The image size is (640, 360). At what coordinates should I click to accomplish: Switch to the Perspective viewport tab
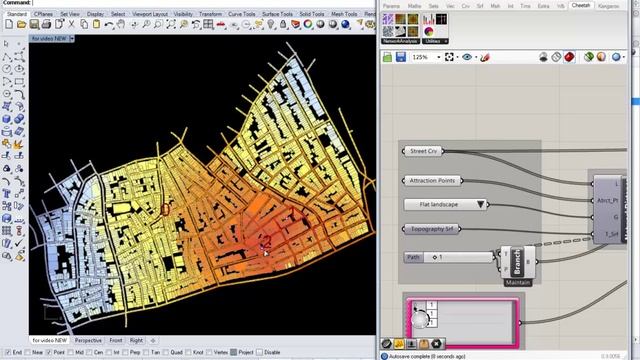88,340
